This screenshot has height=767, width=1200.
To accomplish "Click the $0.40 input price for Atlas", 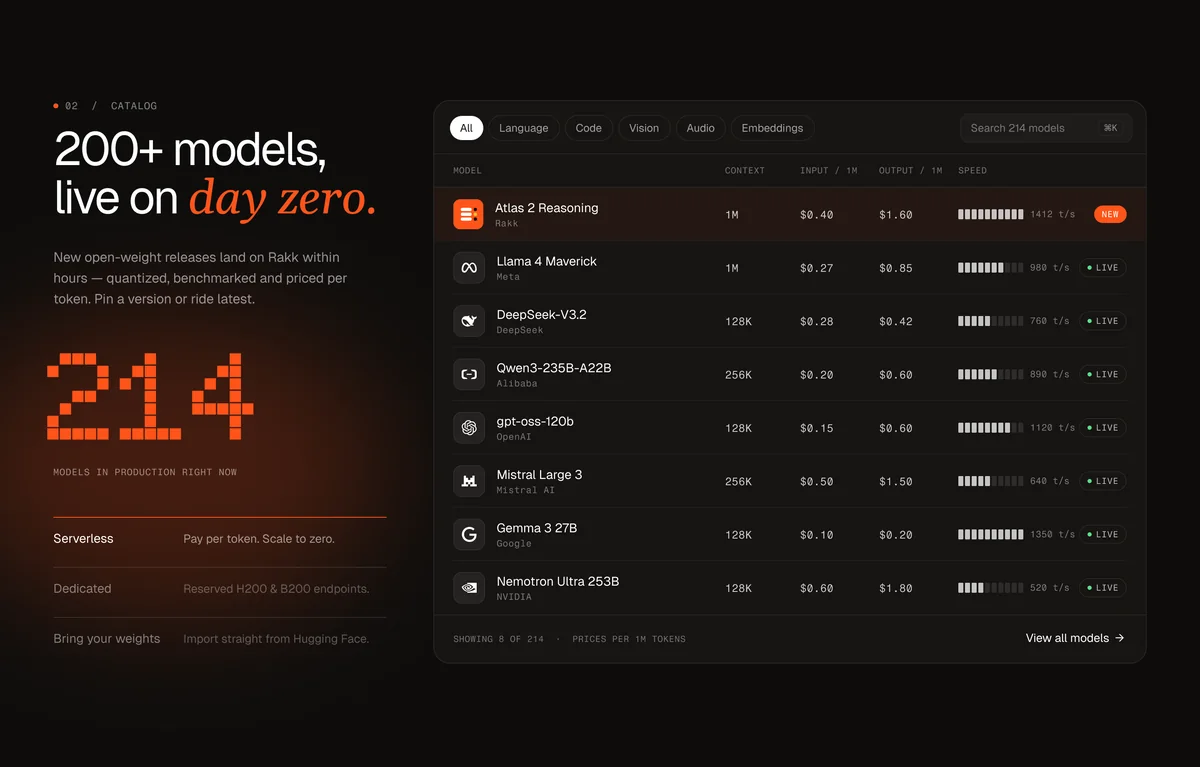I will 817,215.
